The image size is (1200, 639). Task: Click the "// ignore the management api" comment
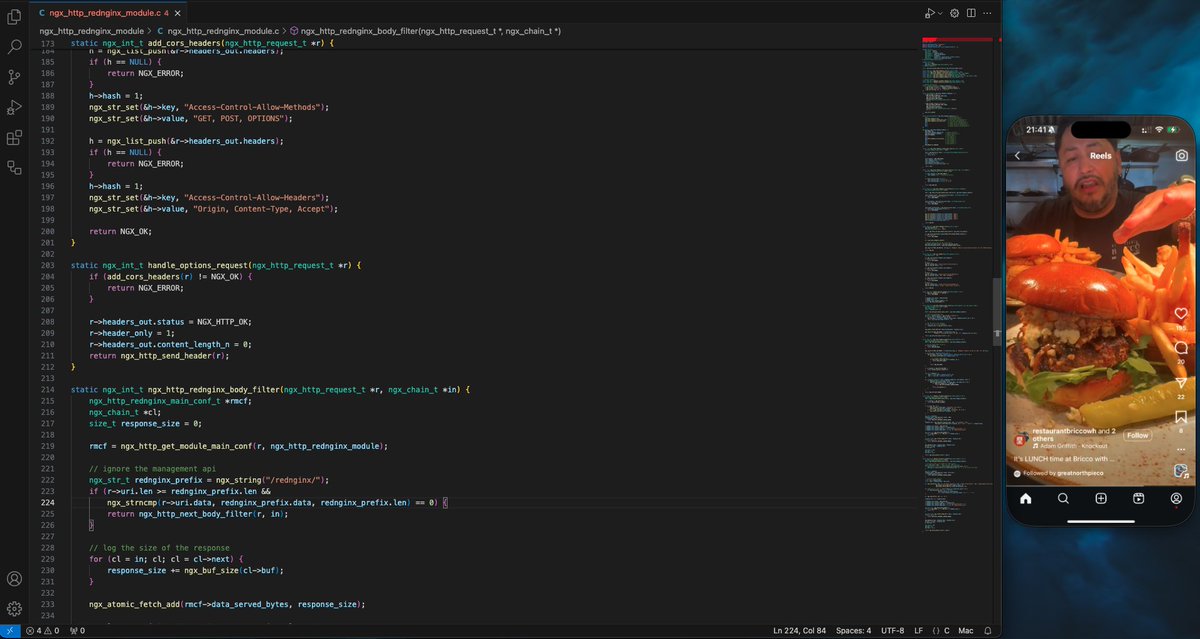pos(150,468)
